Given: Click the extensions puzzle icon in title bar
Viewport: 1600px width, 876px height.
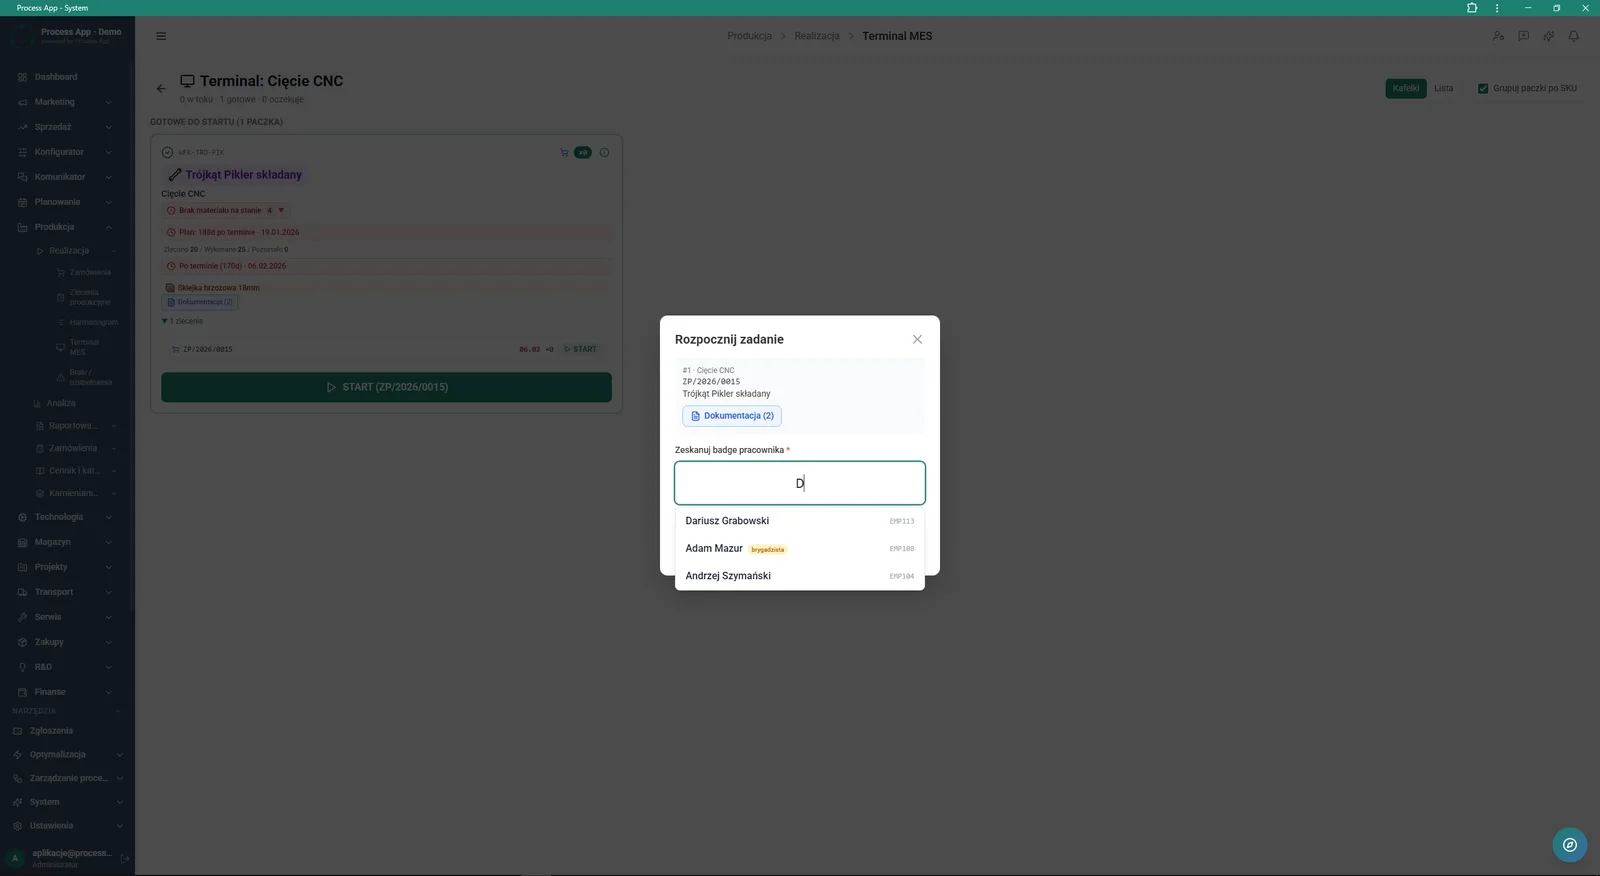Looking at the screenshot, I should (x=1472, y=7).
